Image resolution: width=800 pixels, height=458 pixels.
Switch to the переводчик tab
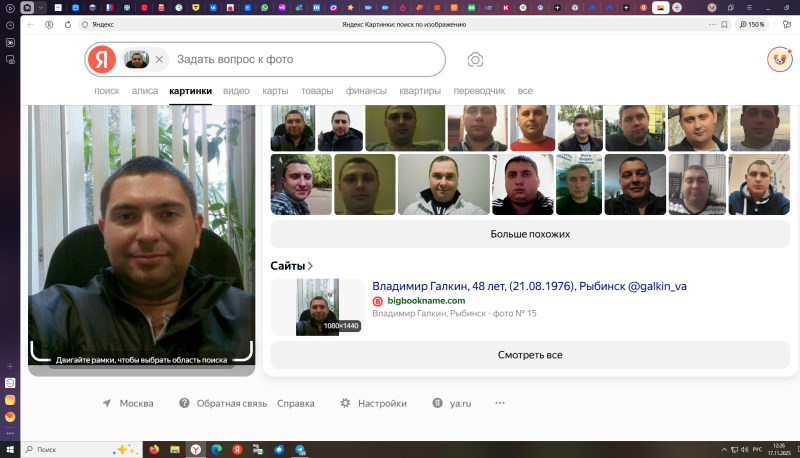click(x=479, y=91)
